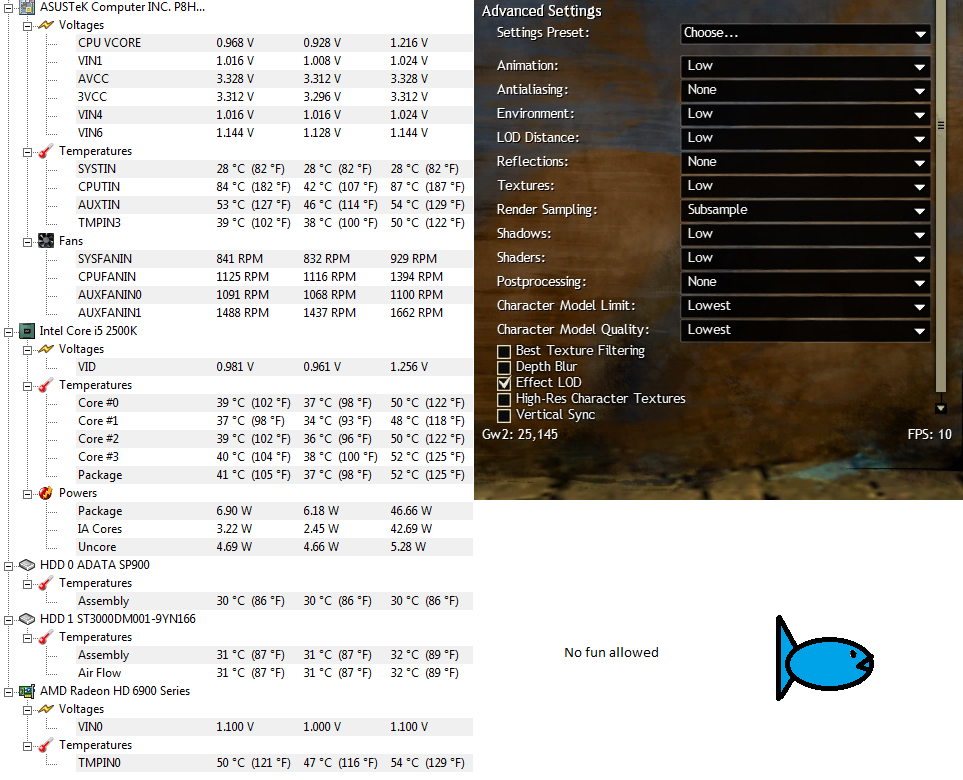Select the CPUTIN temperature row
The height and width of the screenshot is (780, 963).
[x=274, y=187]
